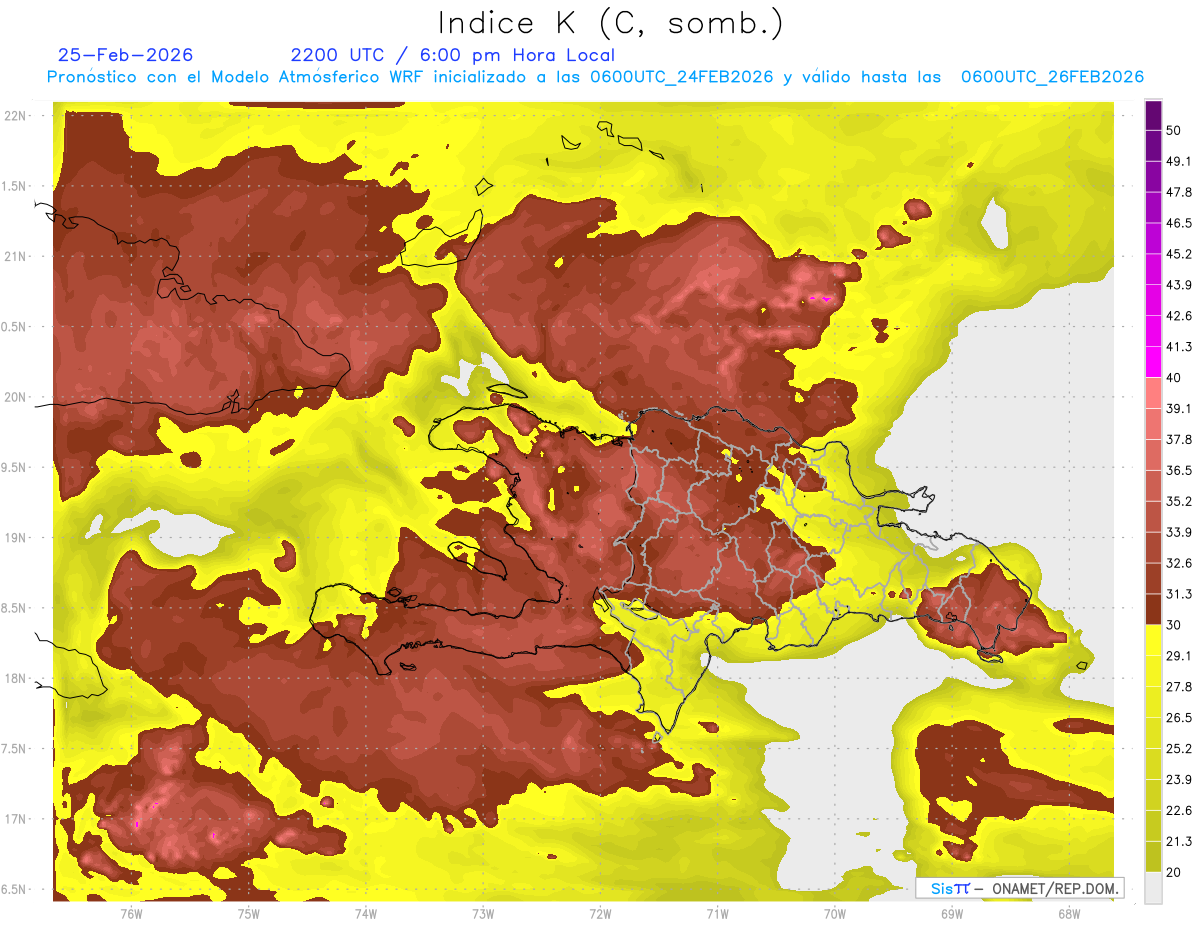
Task: Click the '68W' longitude label
Action: coord(1069,913)
